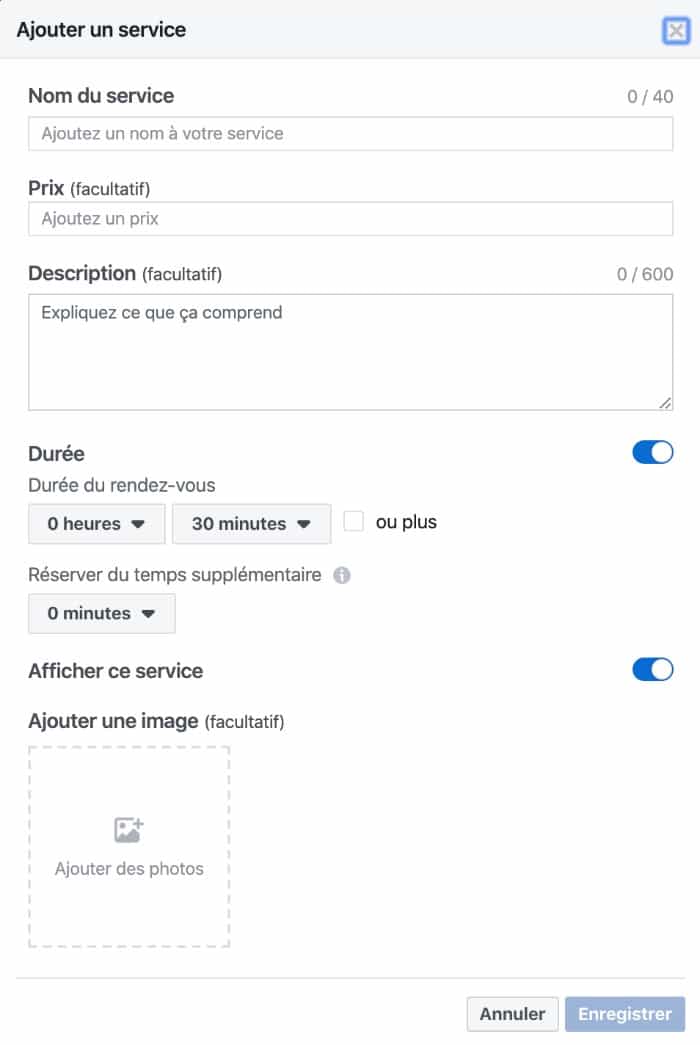The height and width of the screenshot is (1045, 700).
Task: Click the "Ajouter des photos" text
Action: (129, 869)
